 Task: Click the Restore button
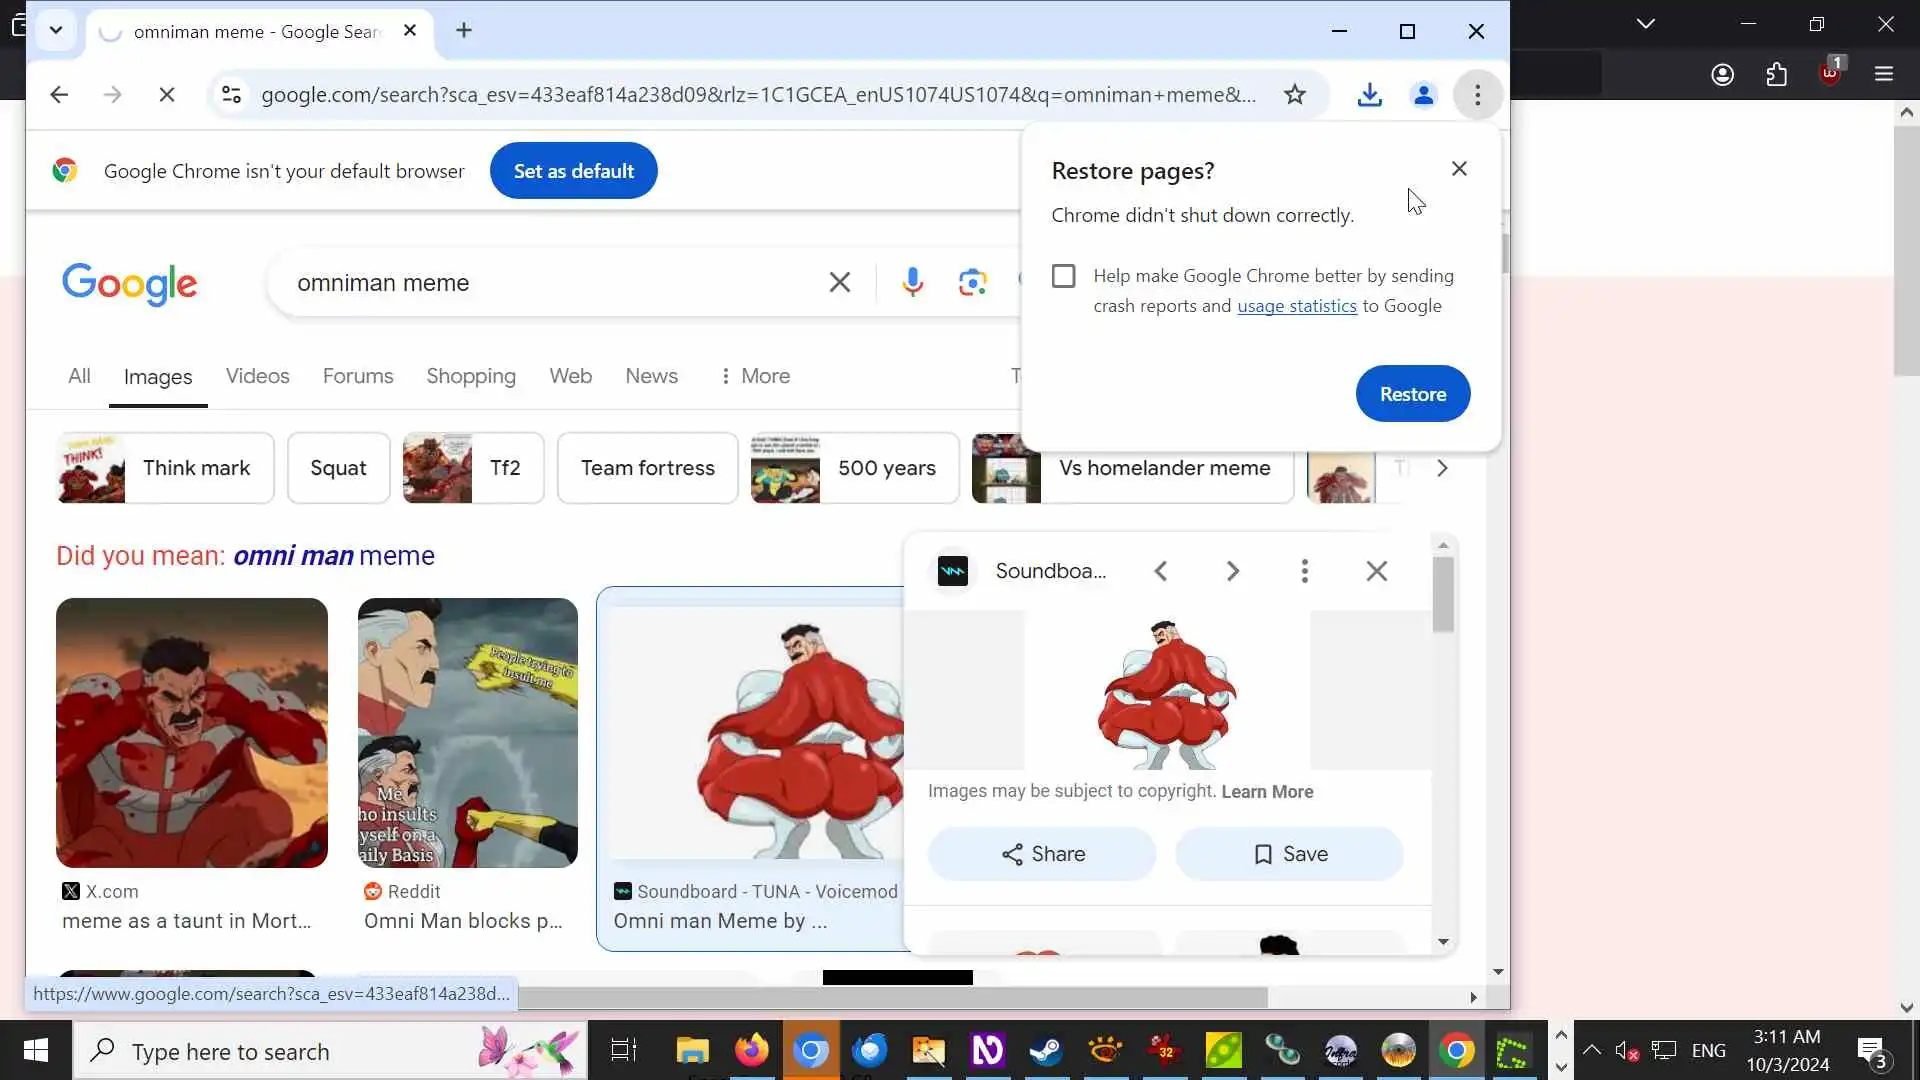click(x=1412, y=394)
